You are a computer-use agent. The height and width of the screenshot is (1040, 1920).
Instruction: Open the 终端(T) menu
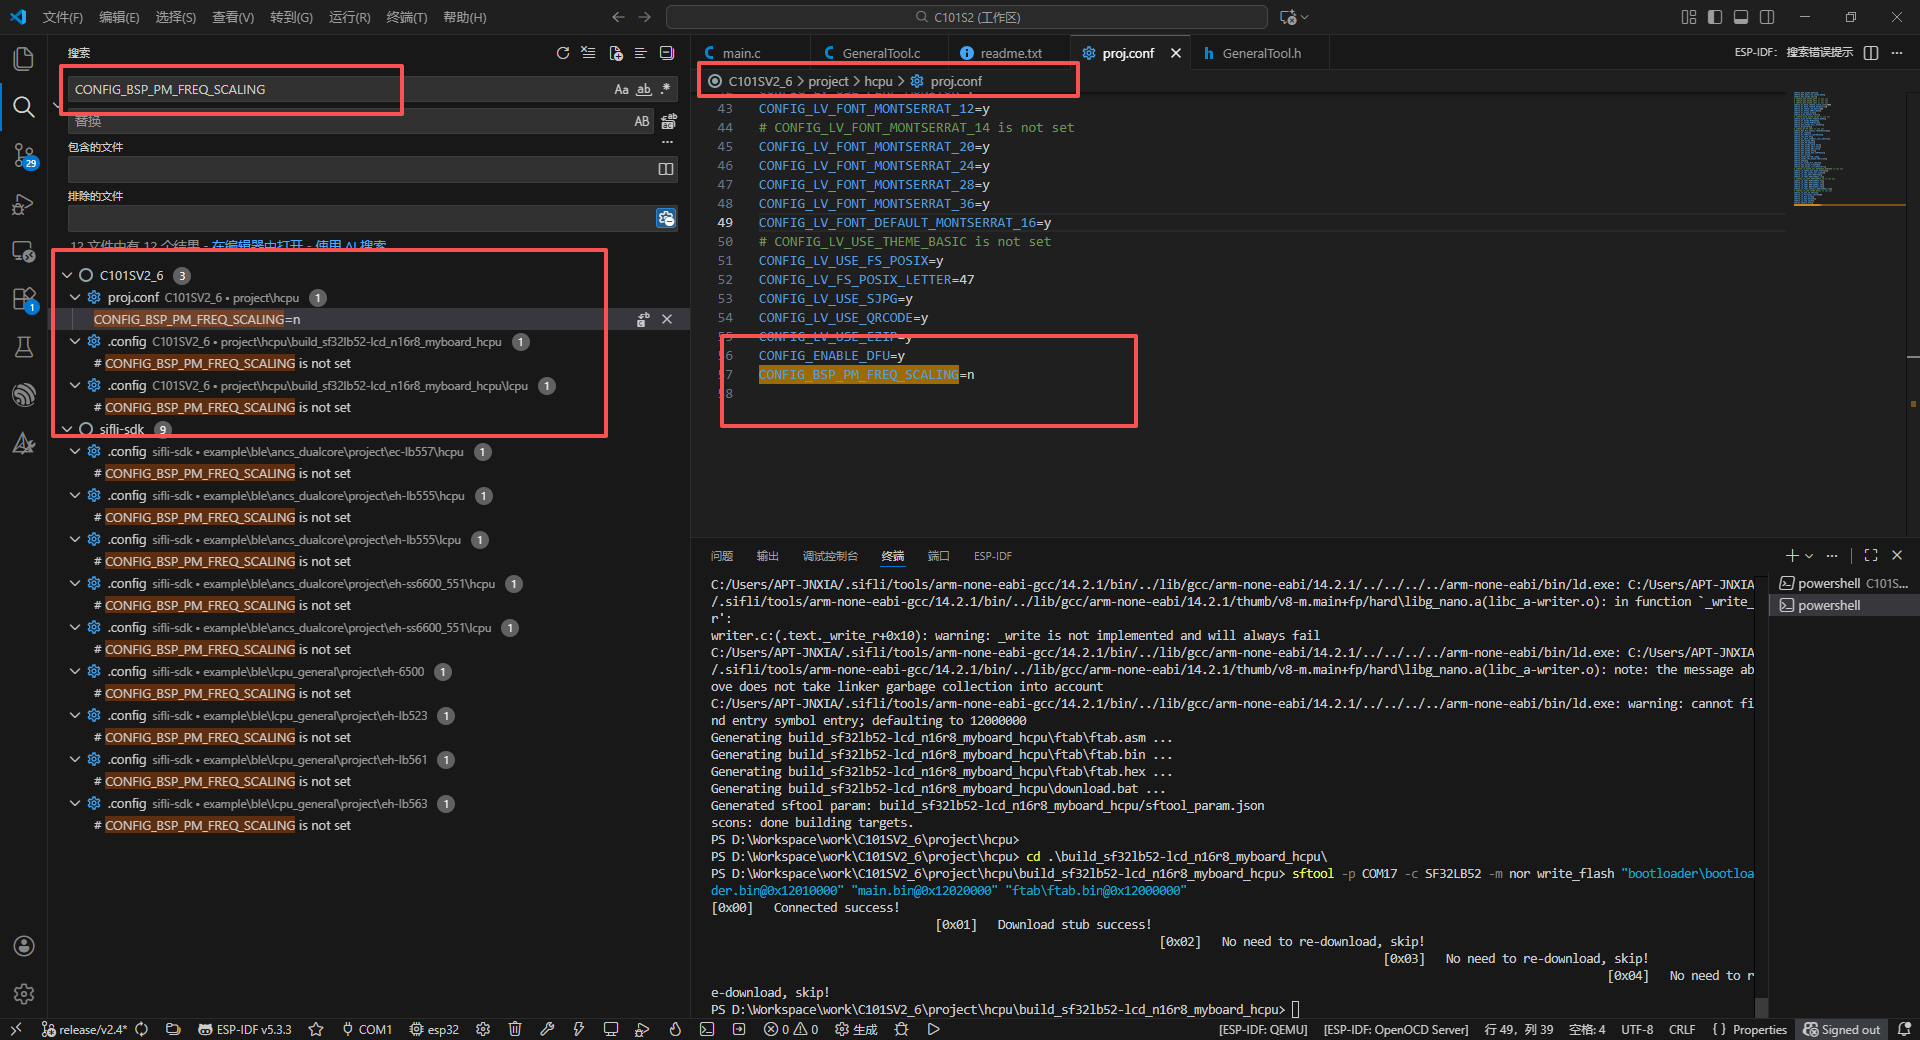(406, 17)
